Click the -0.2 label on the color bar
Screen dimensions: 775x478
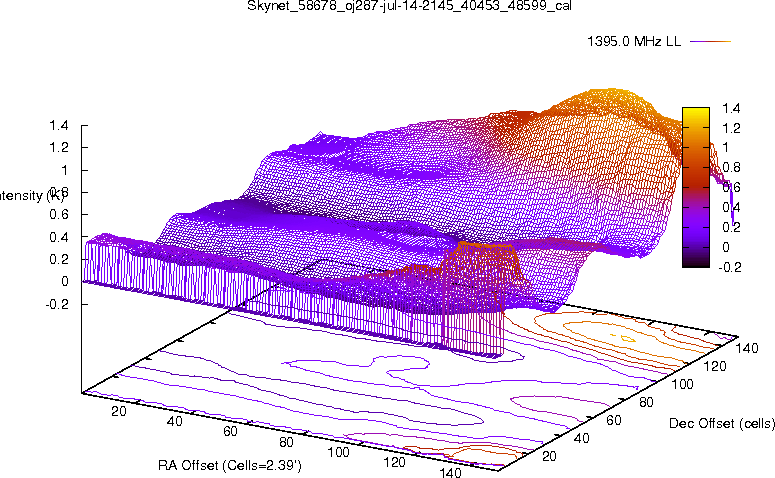pyautogui.click(x=730, y=267)
